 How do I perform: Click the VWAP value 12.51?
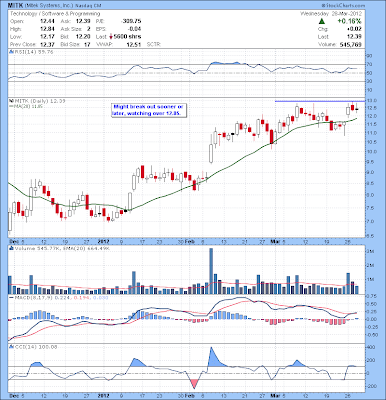coord(135,44)
